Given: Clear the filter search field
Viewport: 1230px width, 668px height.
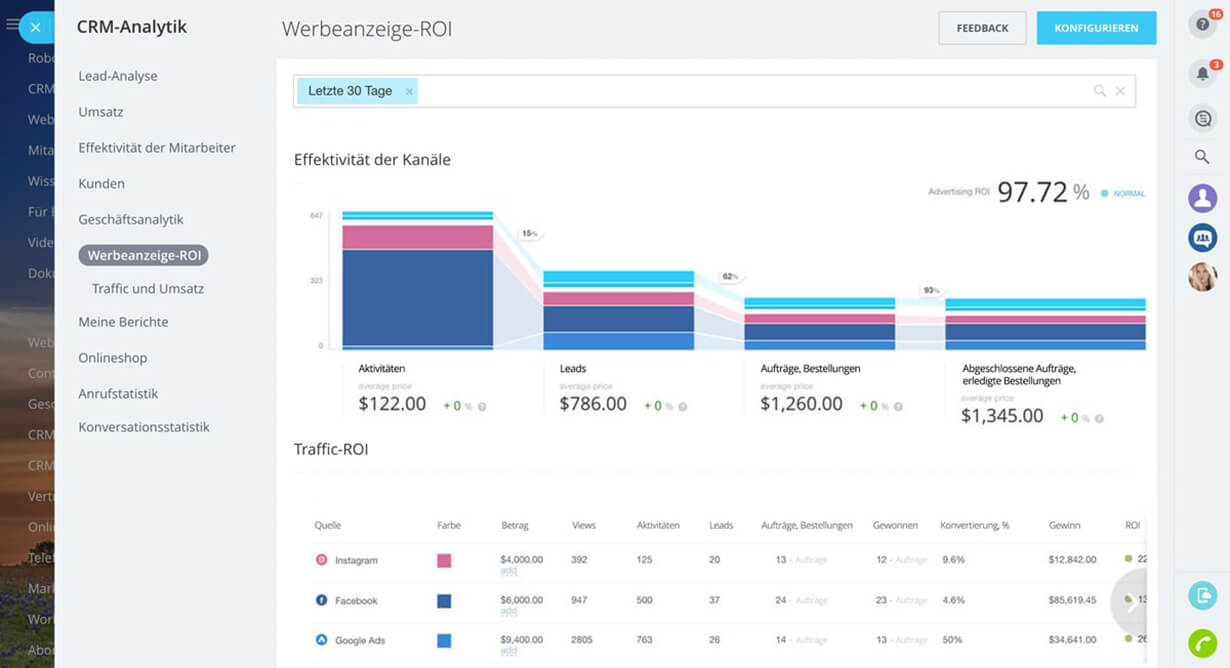Looking at the screenshot, I should [1120, 91].
